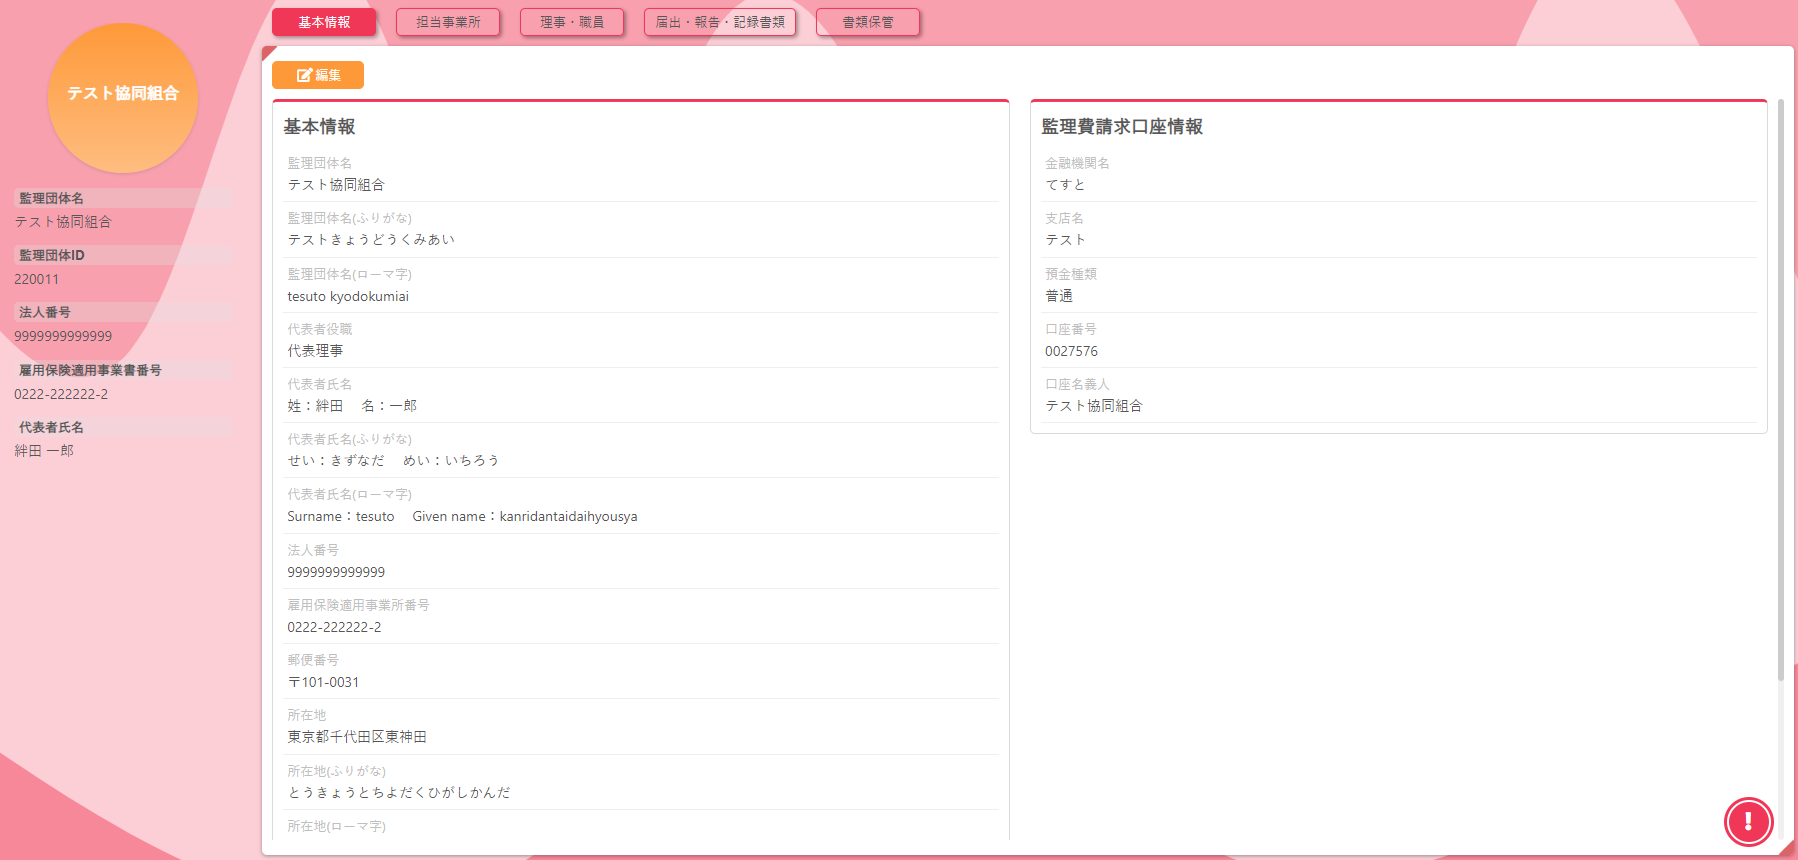
Task: Click the account number 0027576
Action: pyautogui.click(x=1071, y=351)
